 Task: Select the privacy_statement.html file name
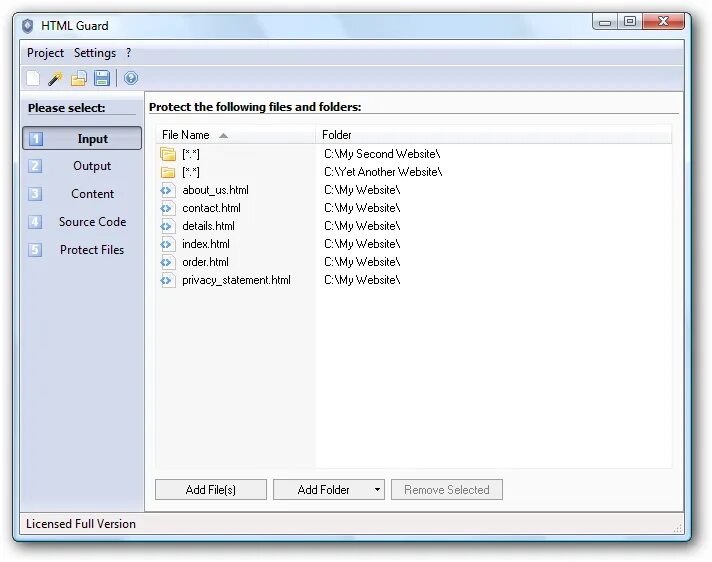236,280
